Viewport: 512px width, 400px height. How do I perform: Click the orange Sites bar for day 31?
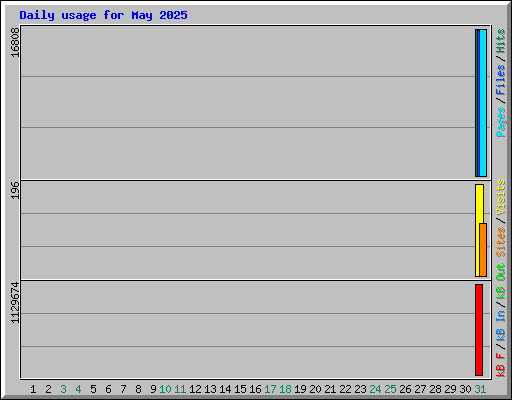click(x=483, y=250)
